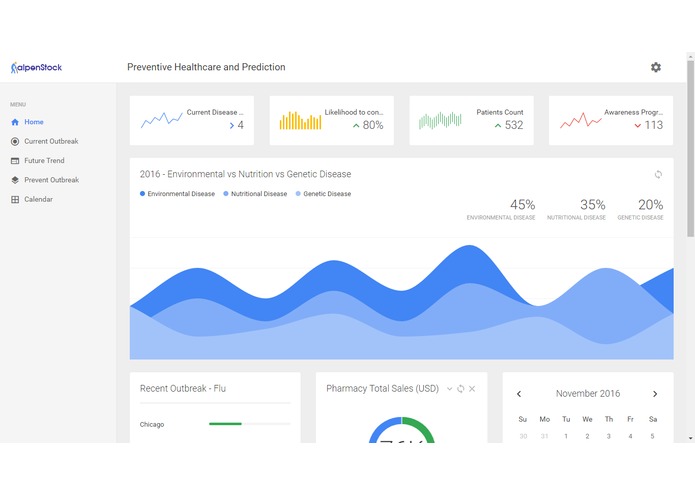Click the Current Disease value 4

pyautogui.click(x=241, y=125)
